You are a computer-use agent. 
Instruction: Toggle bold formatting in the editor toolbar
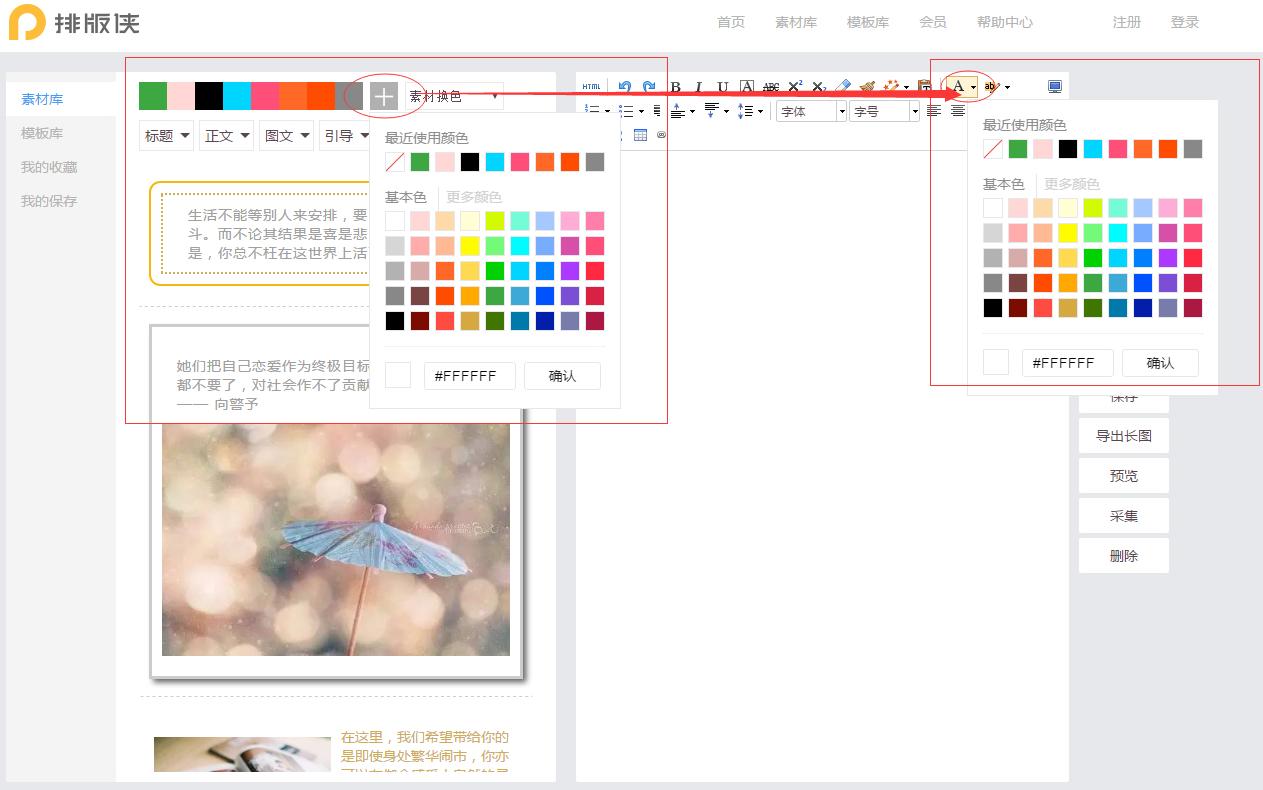676,87
